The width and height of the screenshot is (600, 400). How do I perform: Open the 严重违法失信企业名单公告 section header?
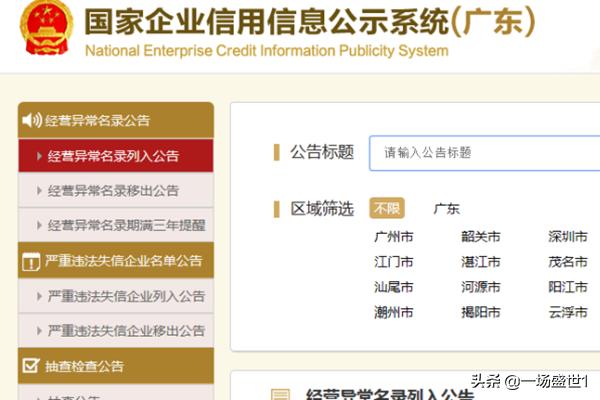click(x=116, y=261)
